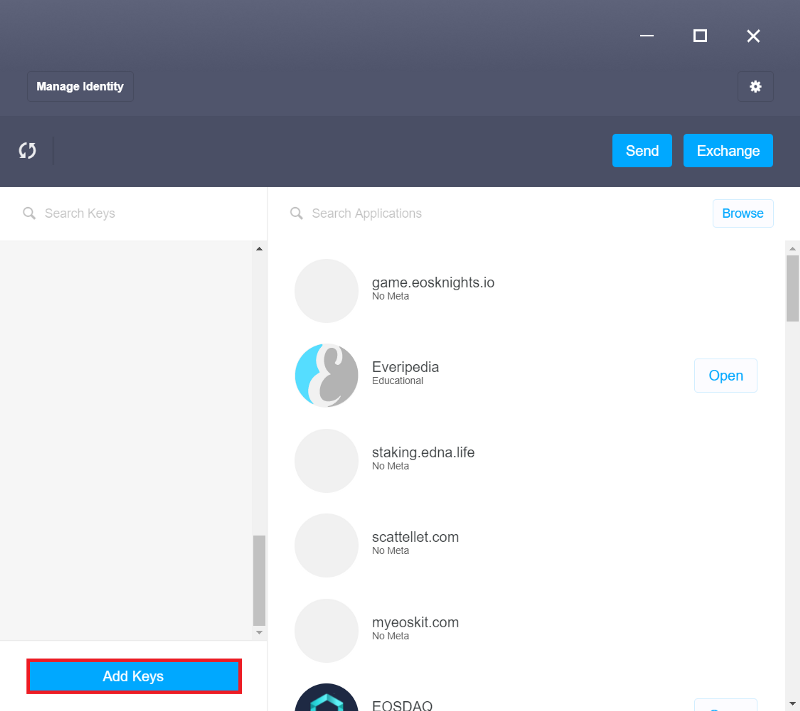Click the applications list scrollbar thumb
Viewport: 800px width, 711px height.
(792, 289)
